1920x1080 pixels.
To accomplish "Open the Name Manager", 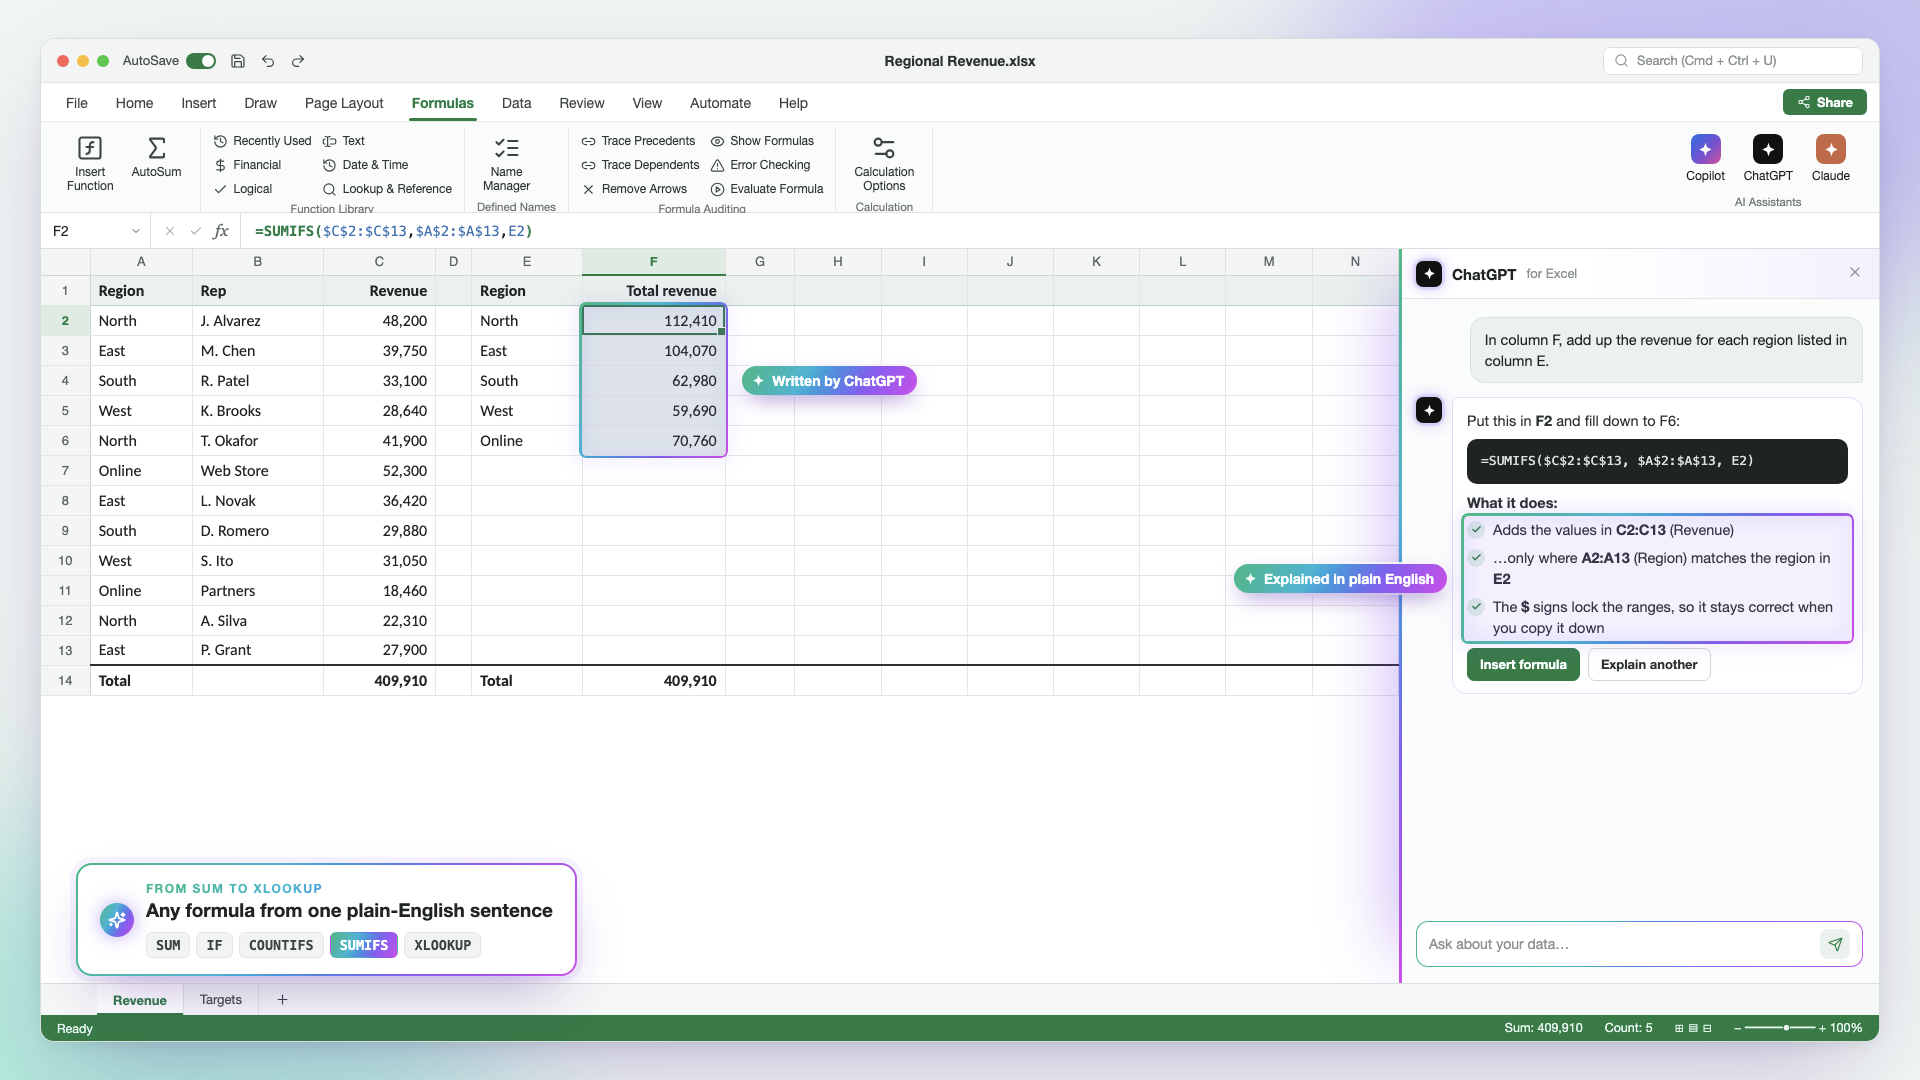I will 506,164.
